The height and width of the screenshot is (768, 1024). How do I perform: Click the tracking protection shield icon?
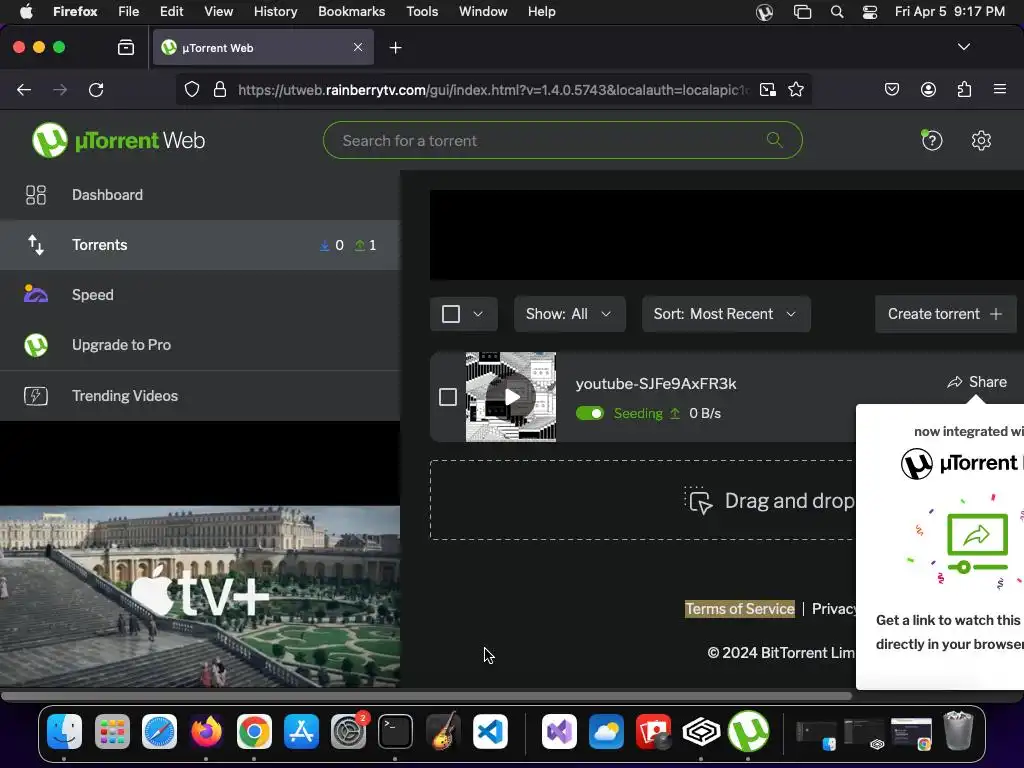[x=192, y=89]
